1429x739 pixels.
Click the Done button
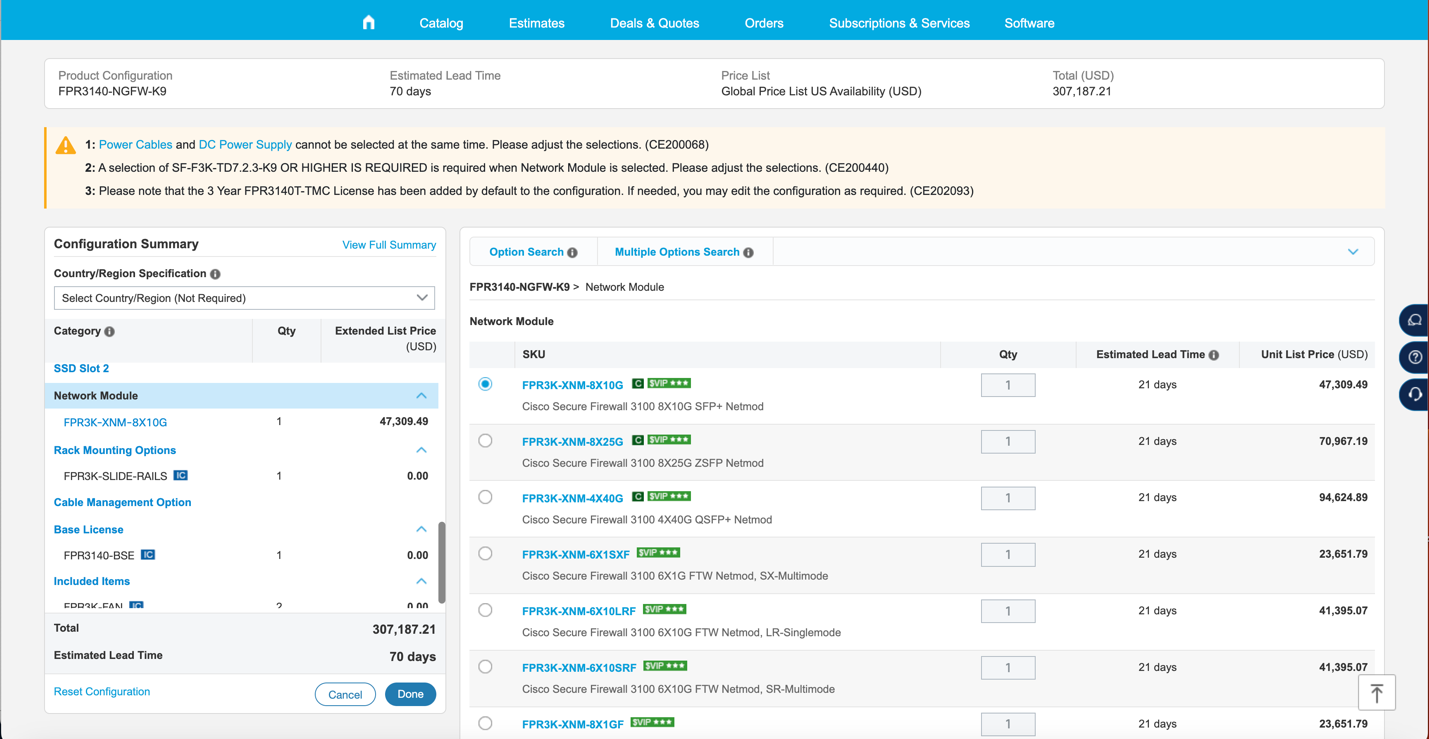(x=410, y=694)
